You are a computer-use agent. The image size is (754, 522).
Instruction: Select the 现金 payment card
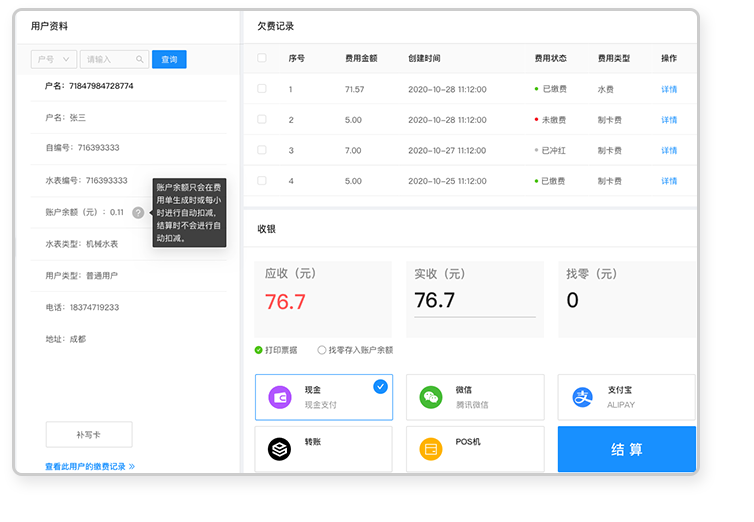coord(324,397)
